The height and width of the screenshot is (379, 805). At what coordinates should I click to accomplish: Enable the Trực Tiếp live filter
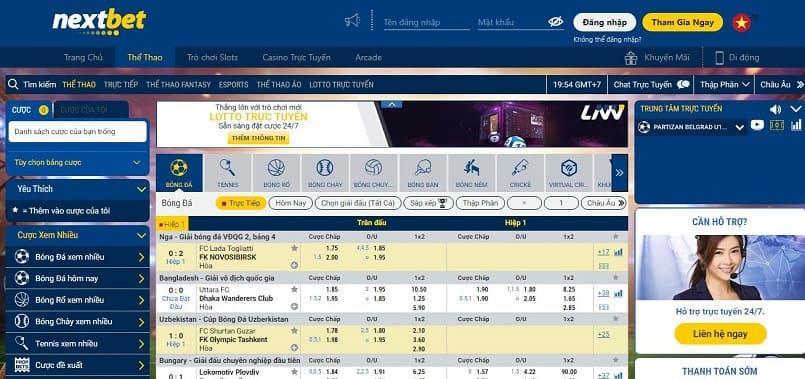tap(241, 203)
